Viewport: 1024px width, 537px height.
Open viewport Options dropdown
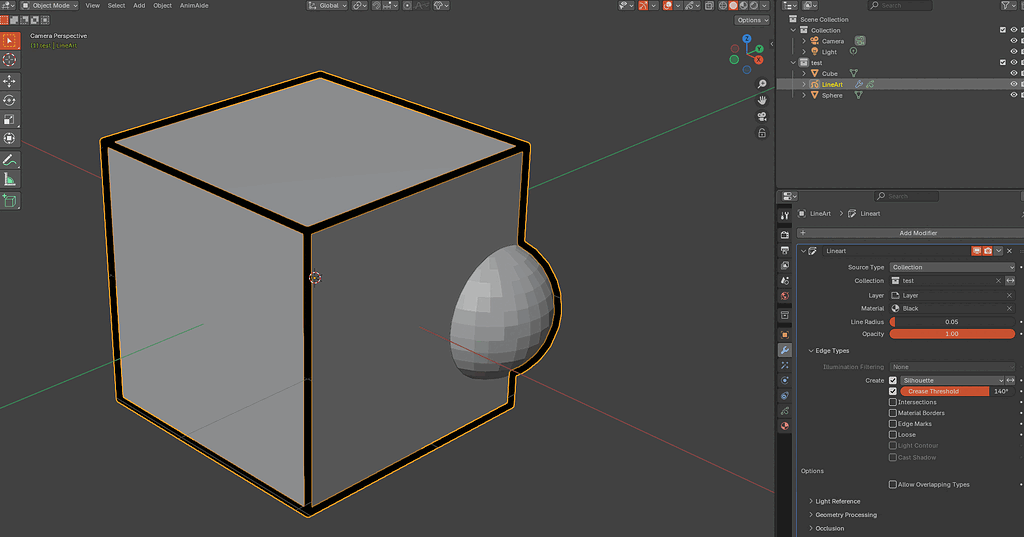click(752, 20)
